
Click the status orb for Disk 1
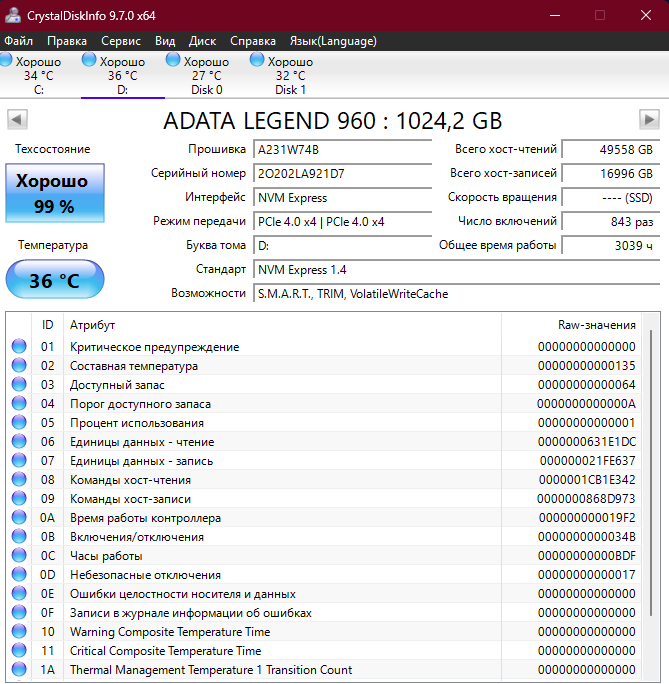click(258, 61)
